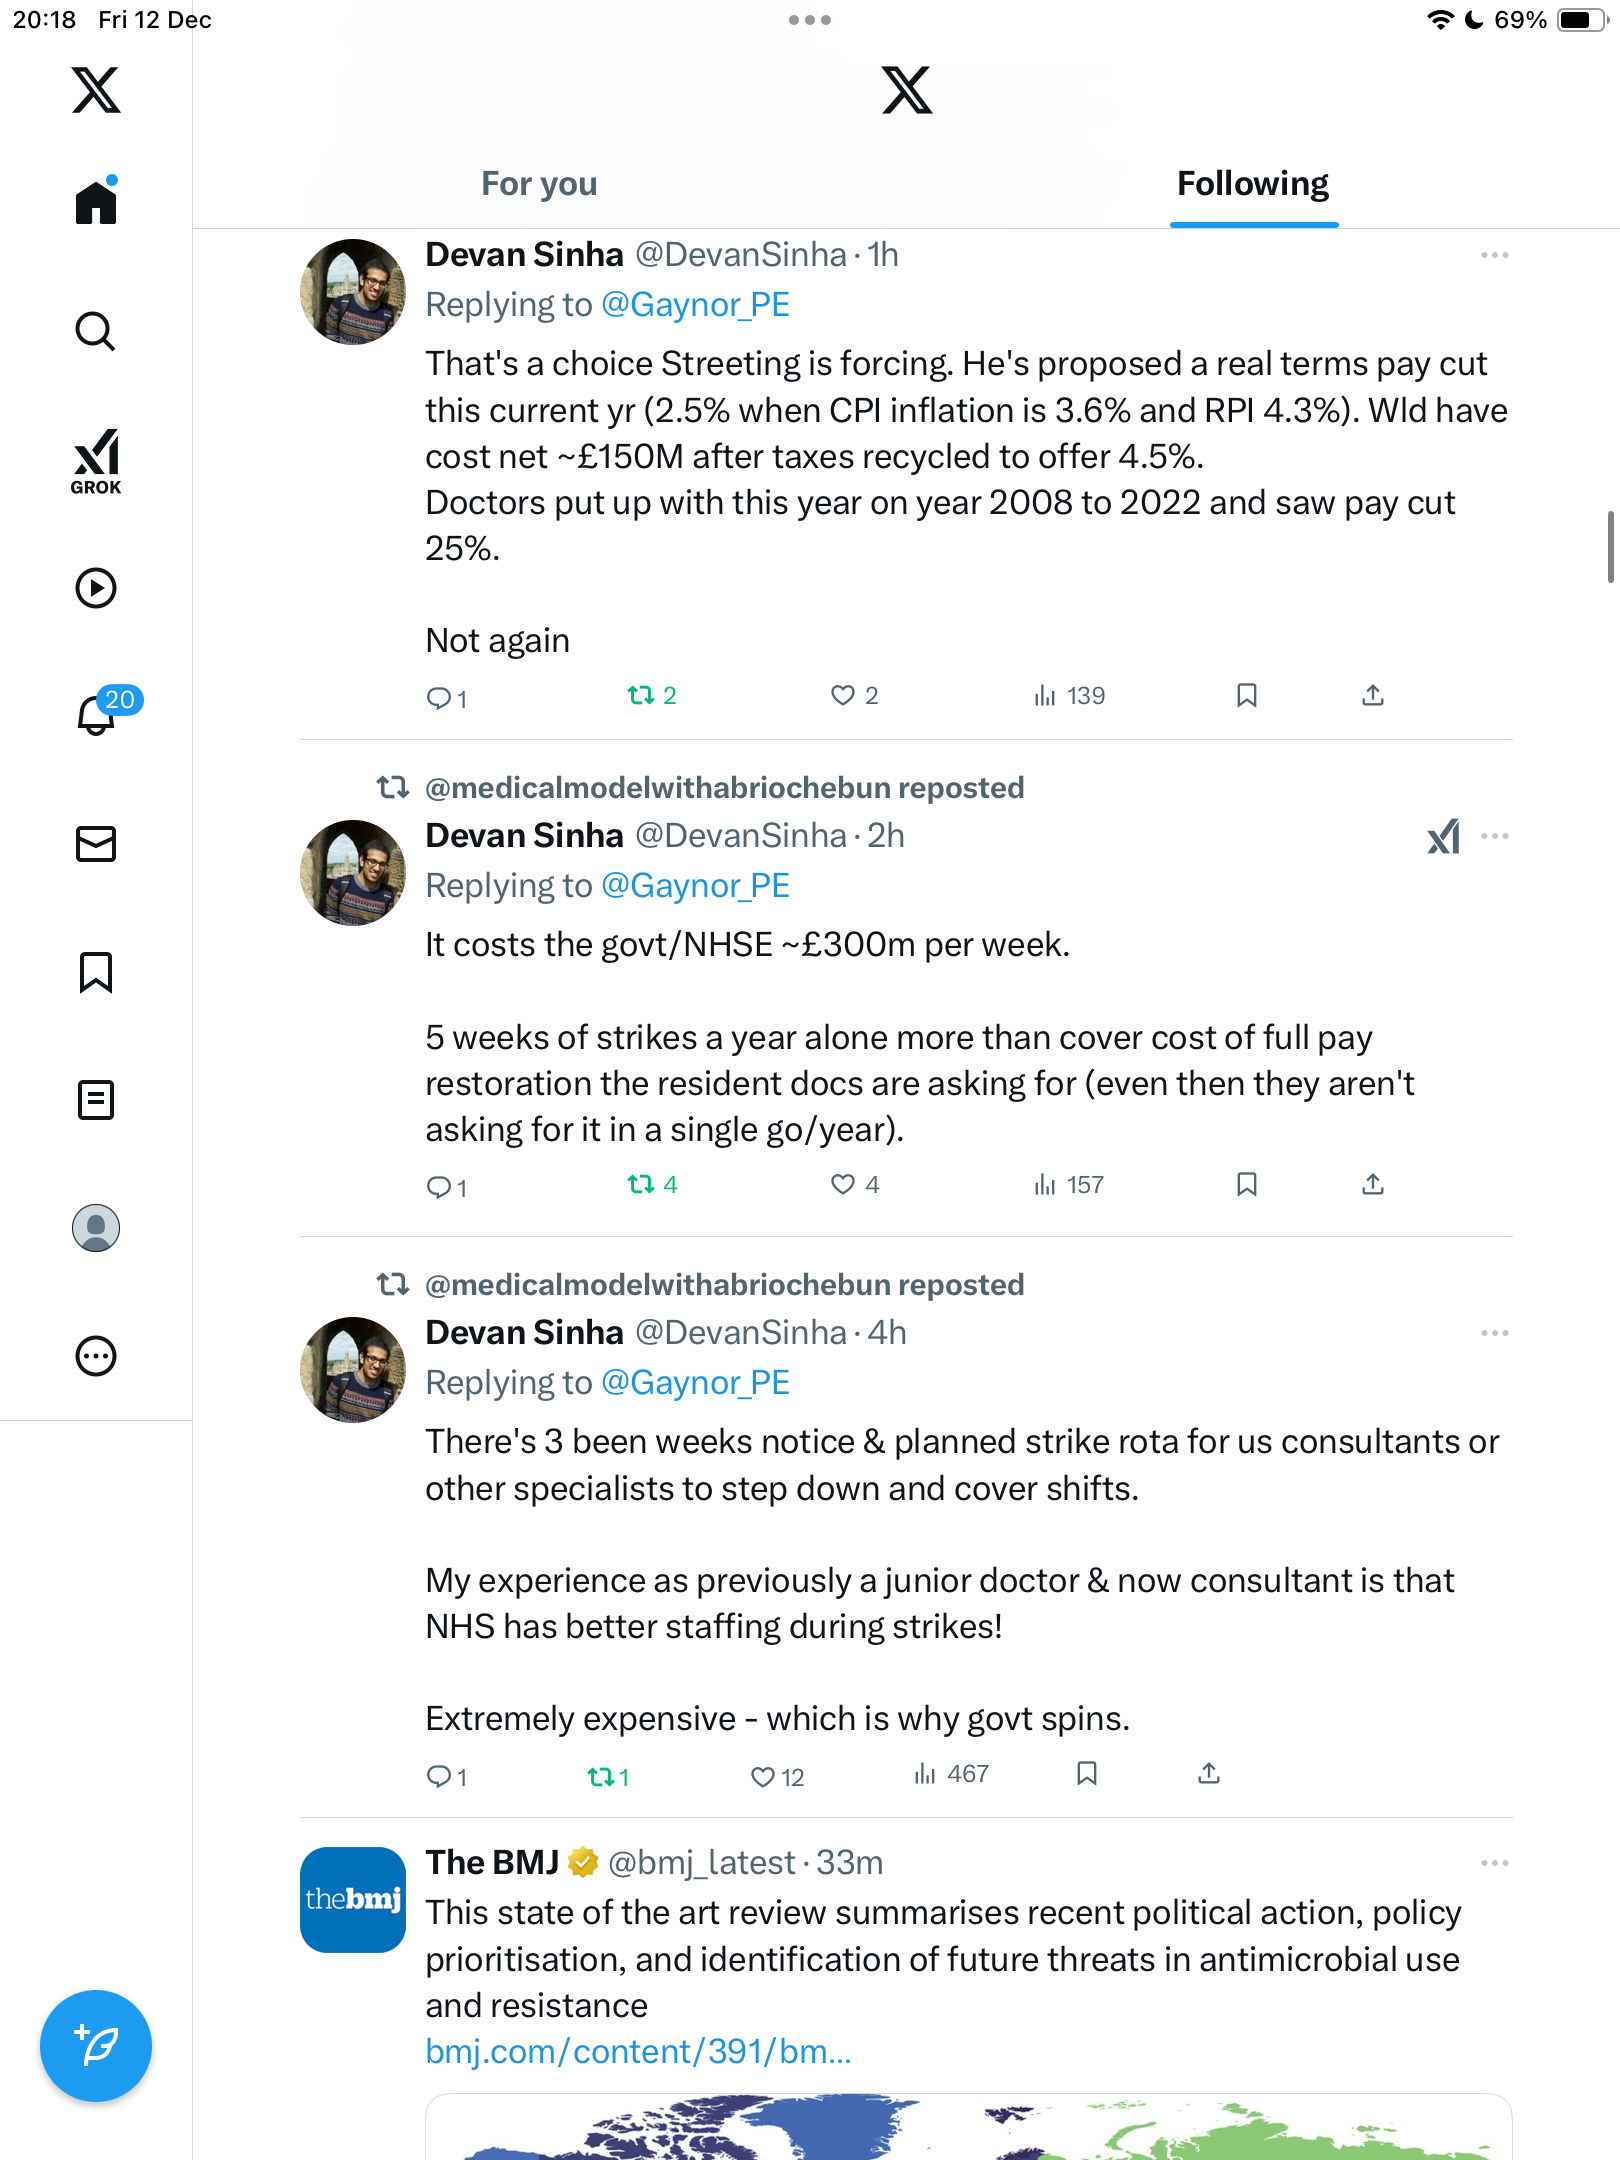Image resolution: width=1620 pixels, height=2160 pixels.
Task: Open the video tab play icon
Action: (96, 588)
